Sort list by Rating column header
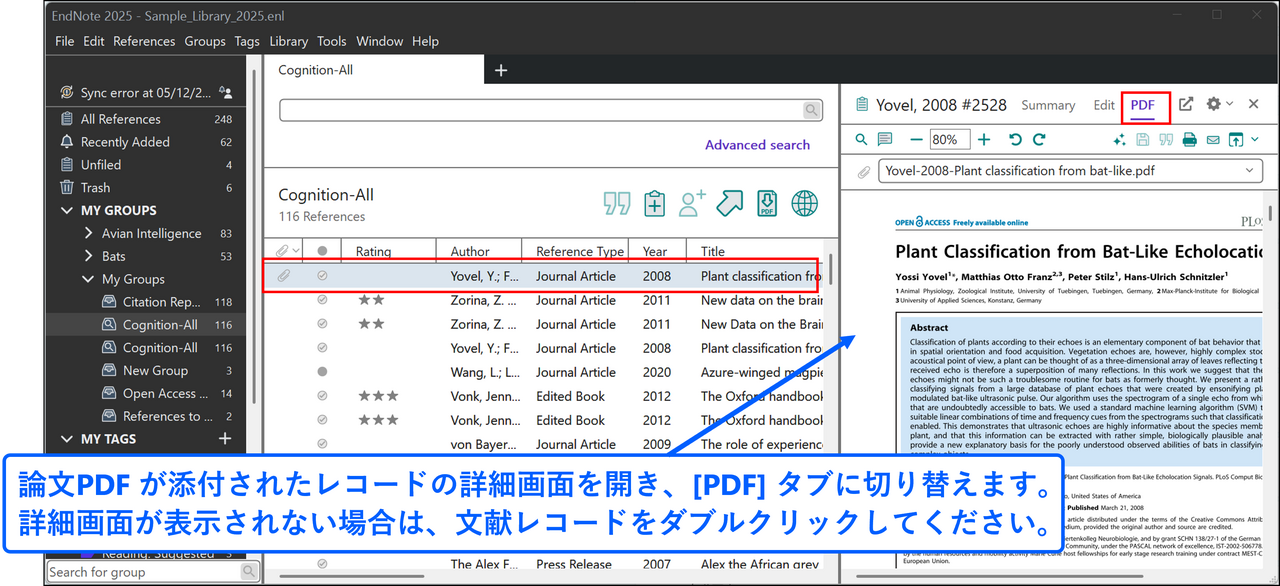1280x586 pixels. [374, 252]
